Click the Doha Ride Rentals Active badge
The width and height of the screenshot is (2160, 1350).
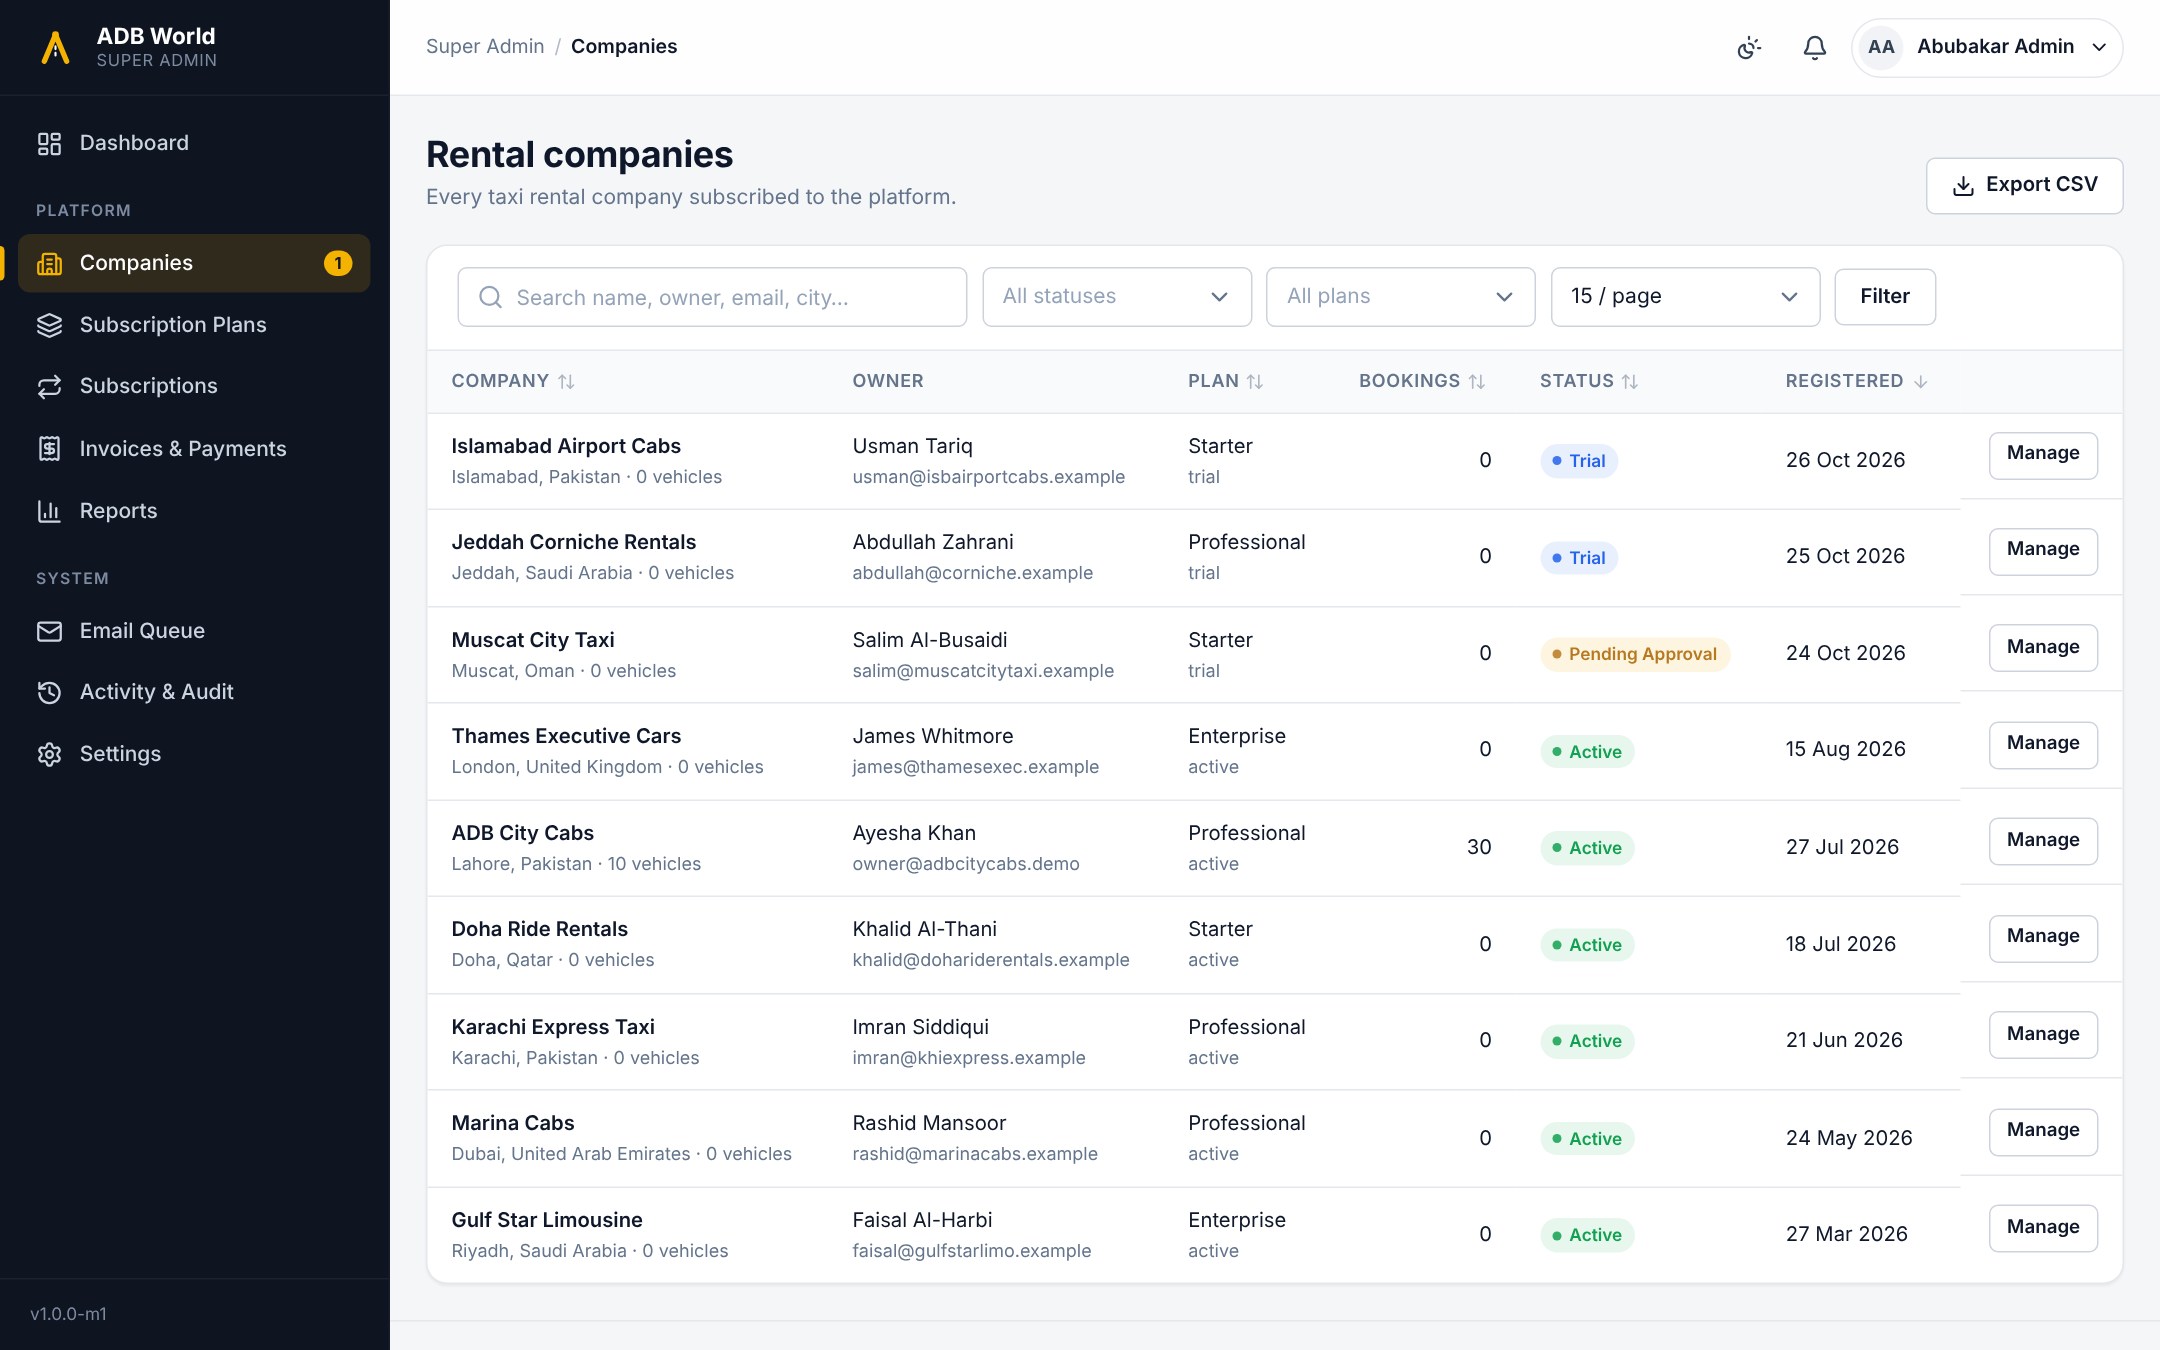[1587, 945]
